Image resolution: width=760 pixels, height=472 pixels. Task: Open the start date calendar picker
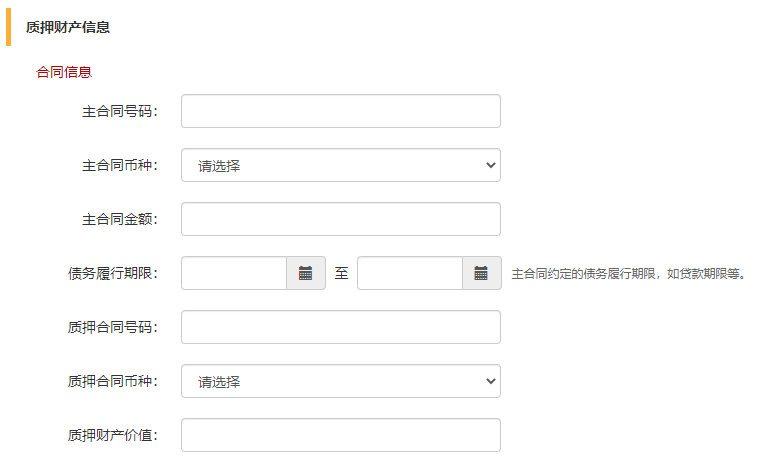[x=306, y=273]
